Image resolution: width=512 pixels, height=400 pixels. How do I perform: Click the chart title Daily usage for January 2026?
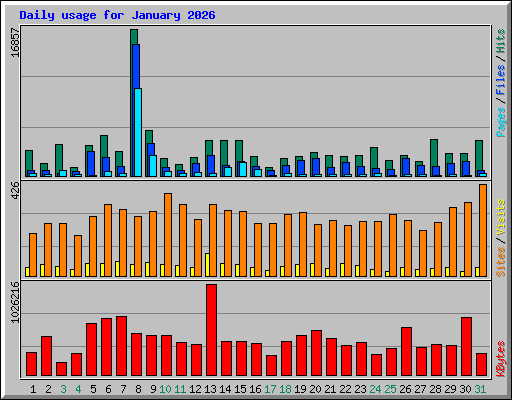pyautogui.click(x=117, y=15)
